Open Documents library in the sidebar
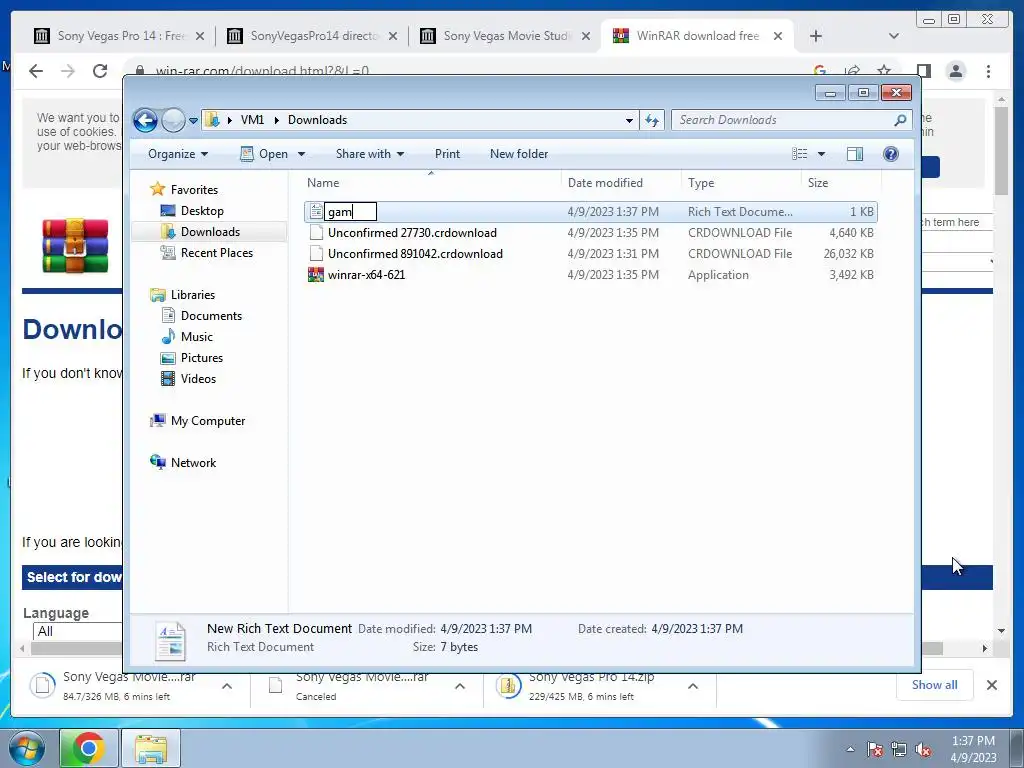The width and height of the screenshot is (1024, 768). tap(211, 316)
